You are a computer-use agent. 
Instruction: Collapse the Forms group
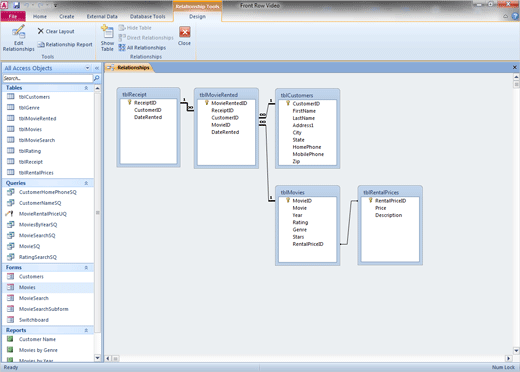tap(86, 268)
